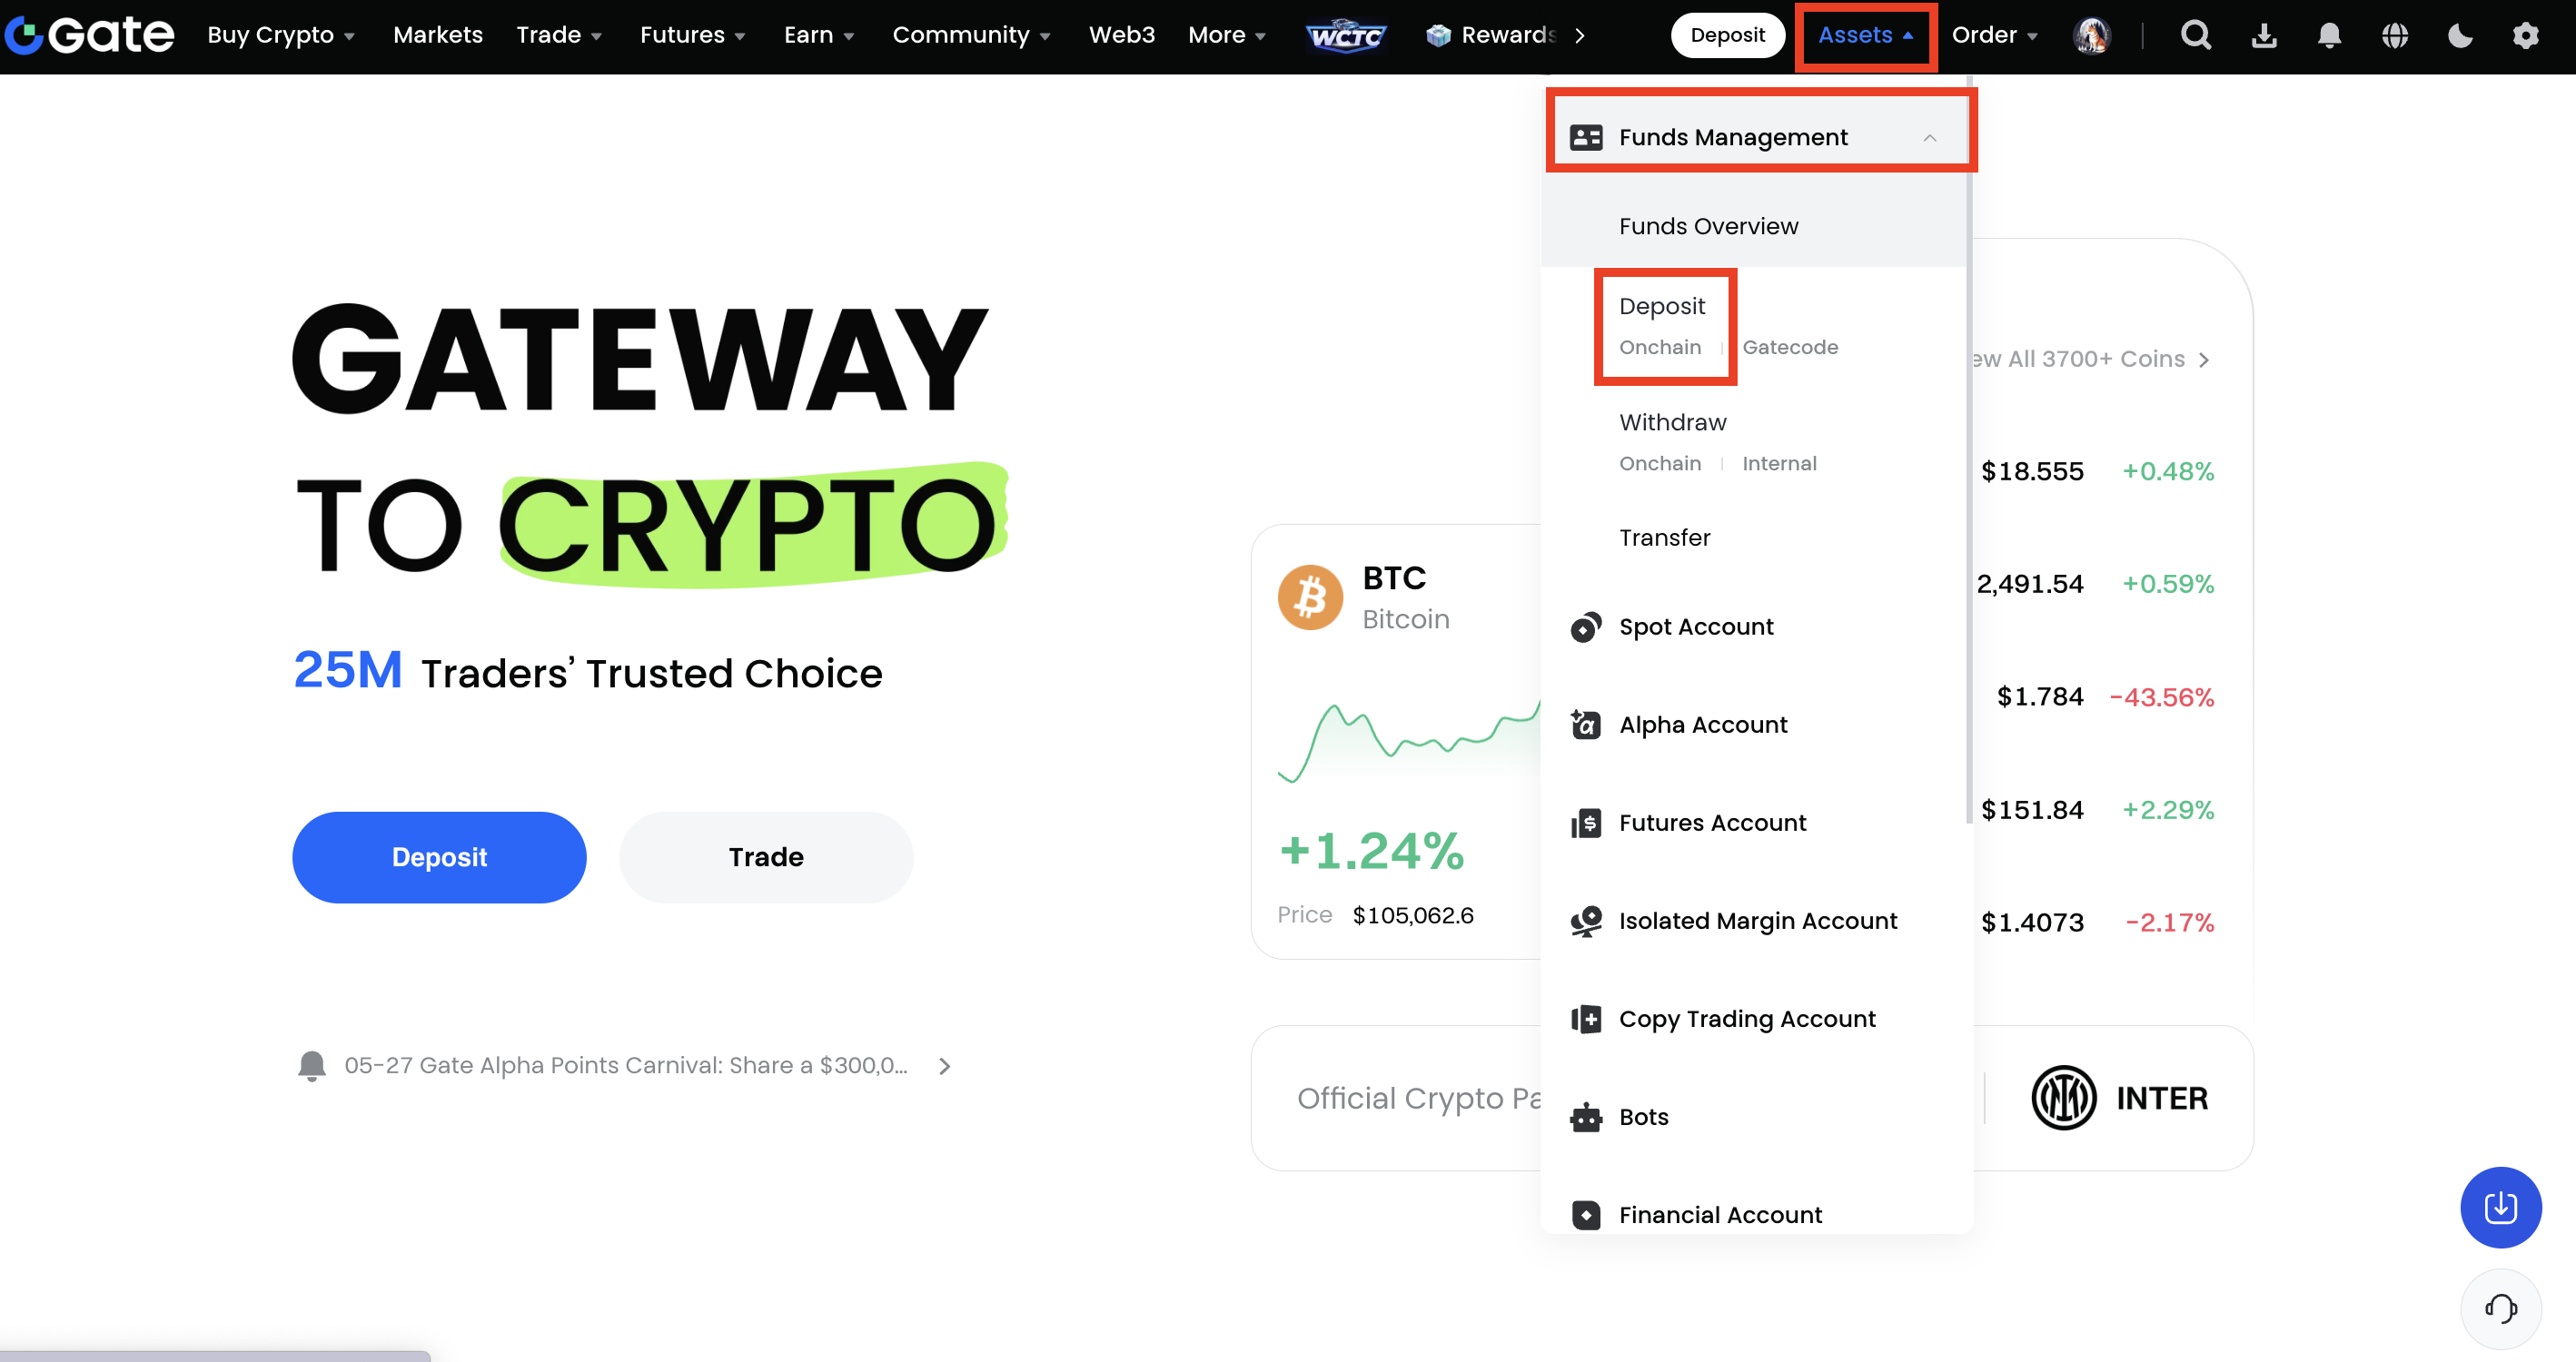This screenshot has height=1362, width=2576.
Task: Click the user profile avatar
Action: point(2091,36)
